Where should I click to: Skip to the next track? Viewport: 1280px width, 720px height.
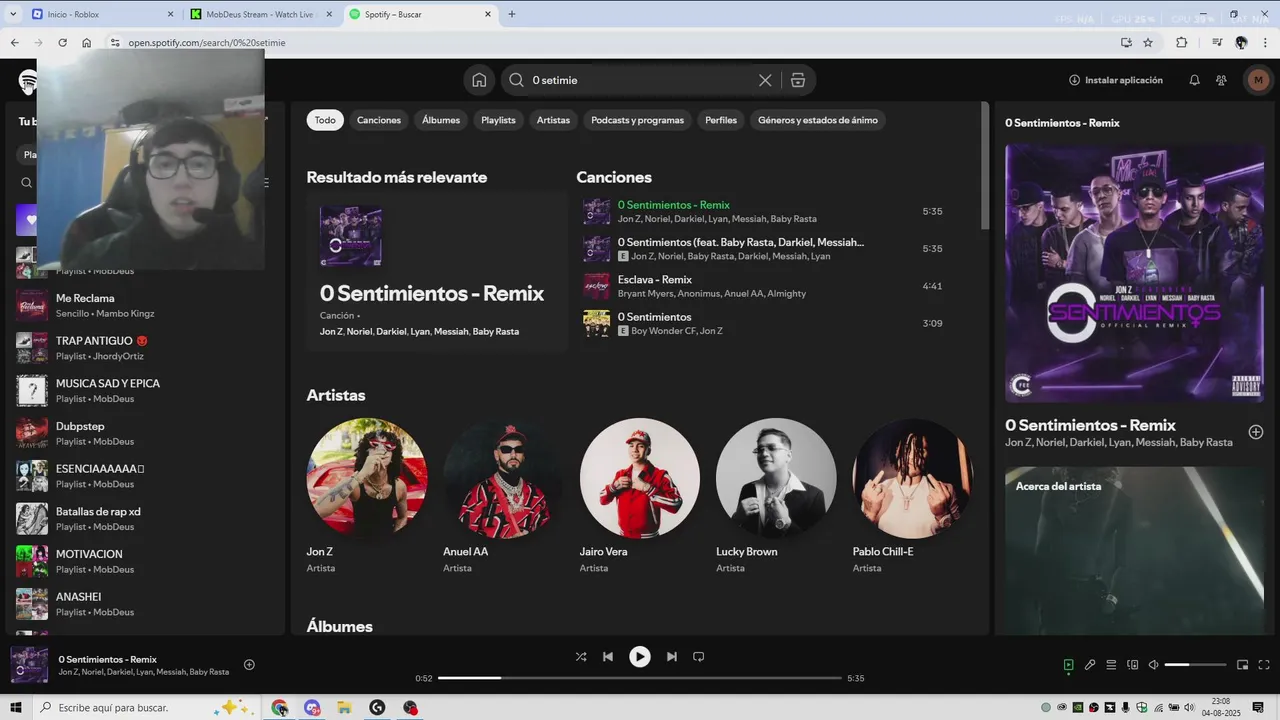tap(672, 657)
